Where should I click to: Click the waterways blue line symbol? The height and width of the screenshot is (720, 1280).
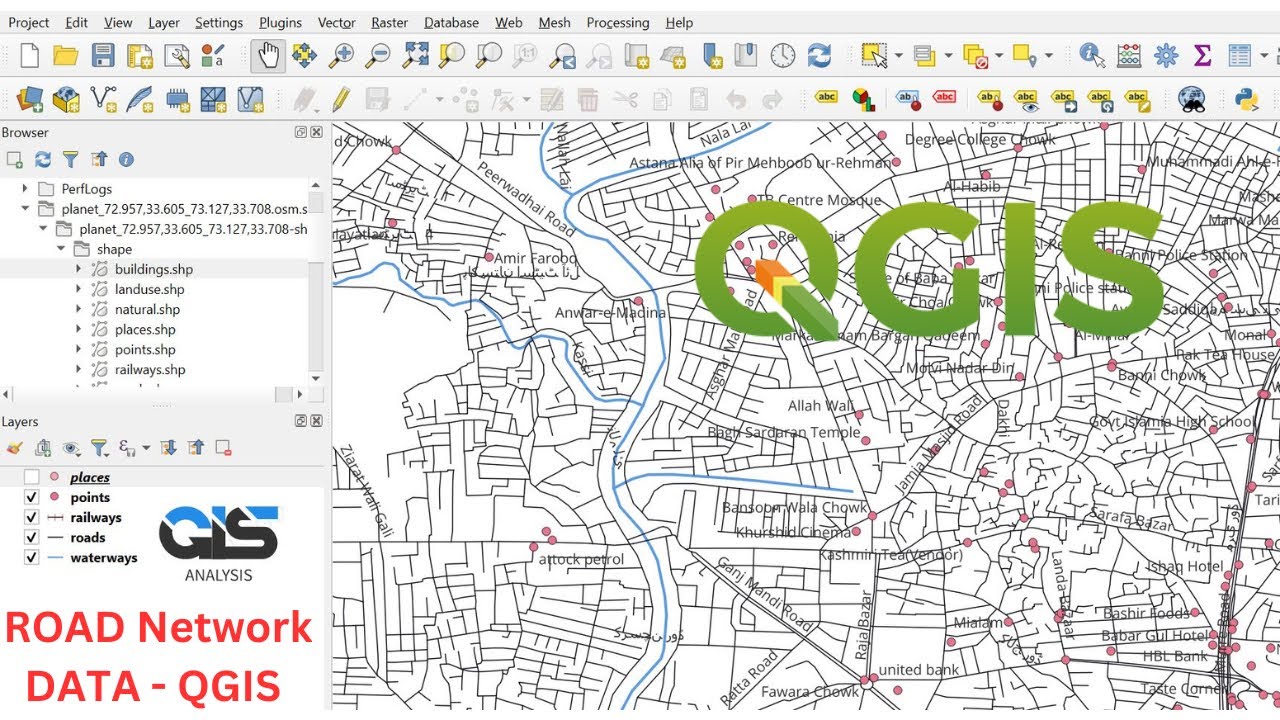pyautogui.click(x=54, y=557)
